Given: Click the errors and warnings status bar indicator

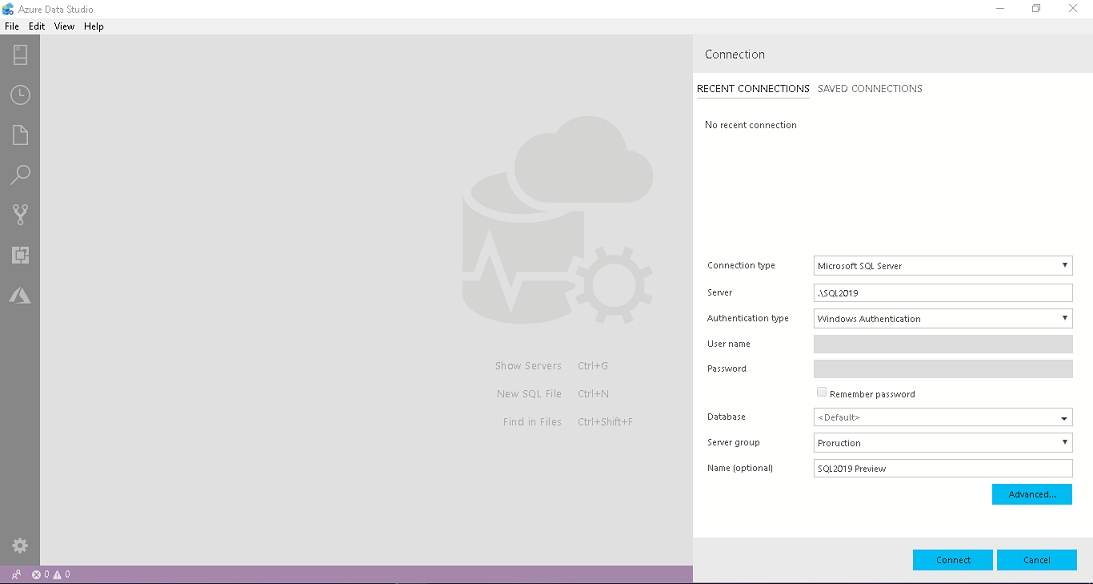Looking at the screenshot, I should click(x=51, y=575).
